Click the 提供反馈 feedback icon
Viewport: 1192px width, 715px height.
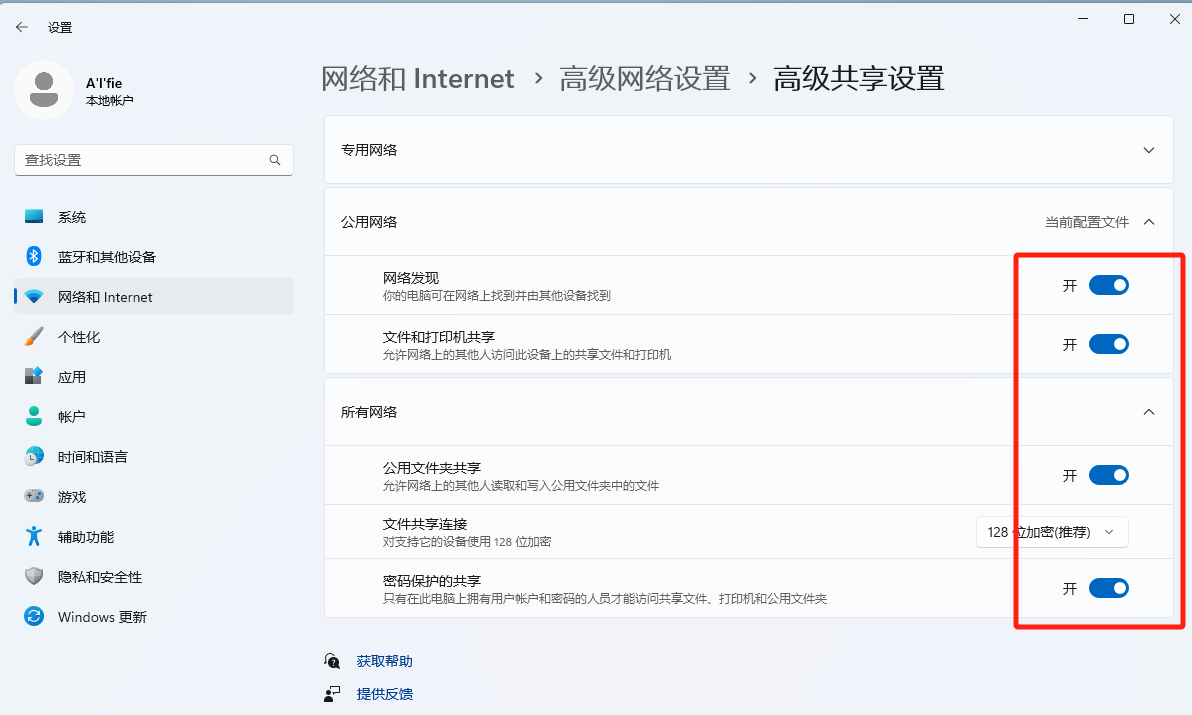pyautogui.click(x=332, y=694)
